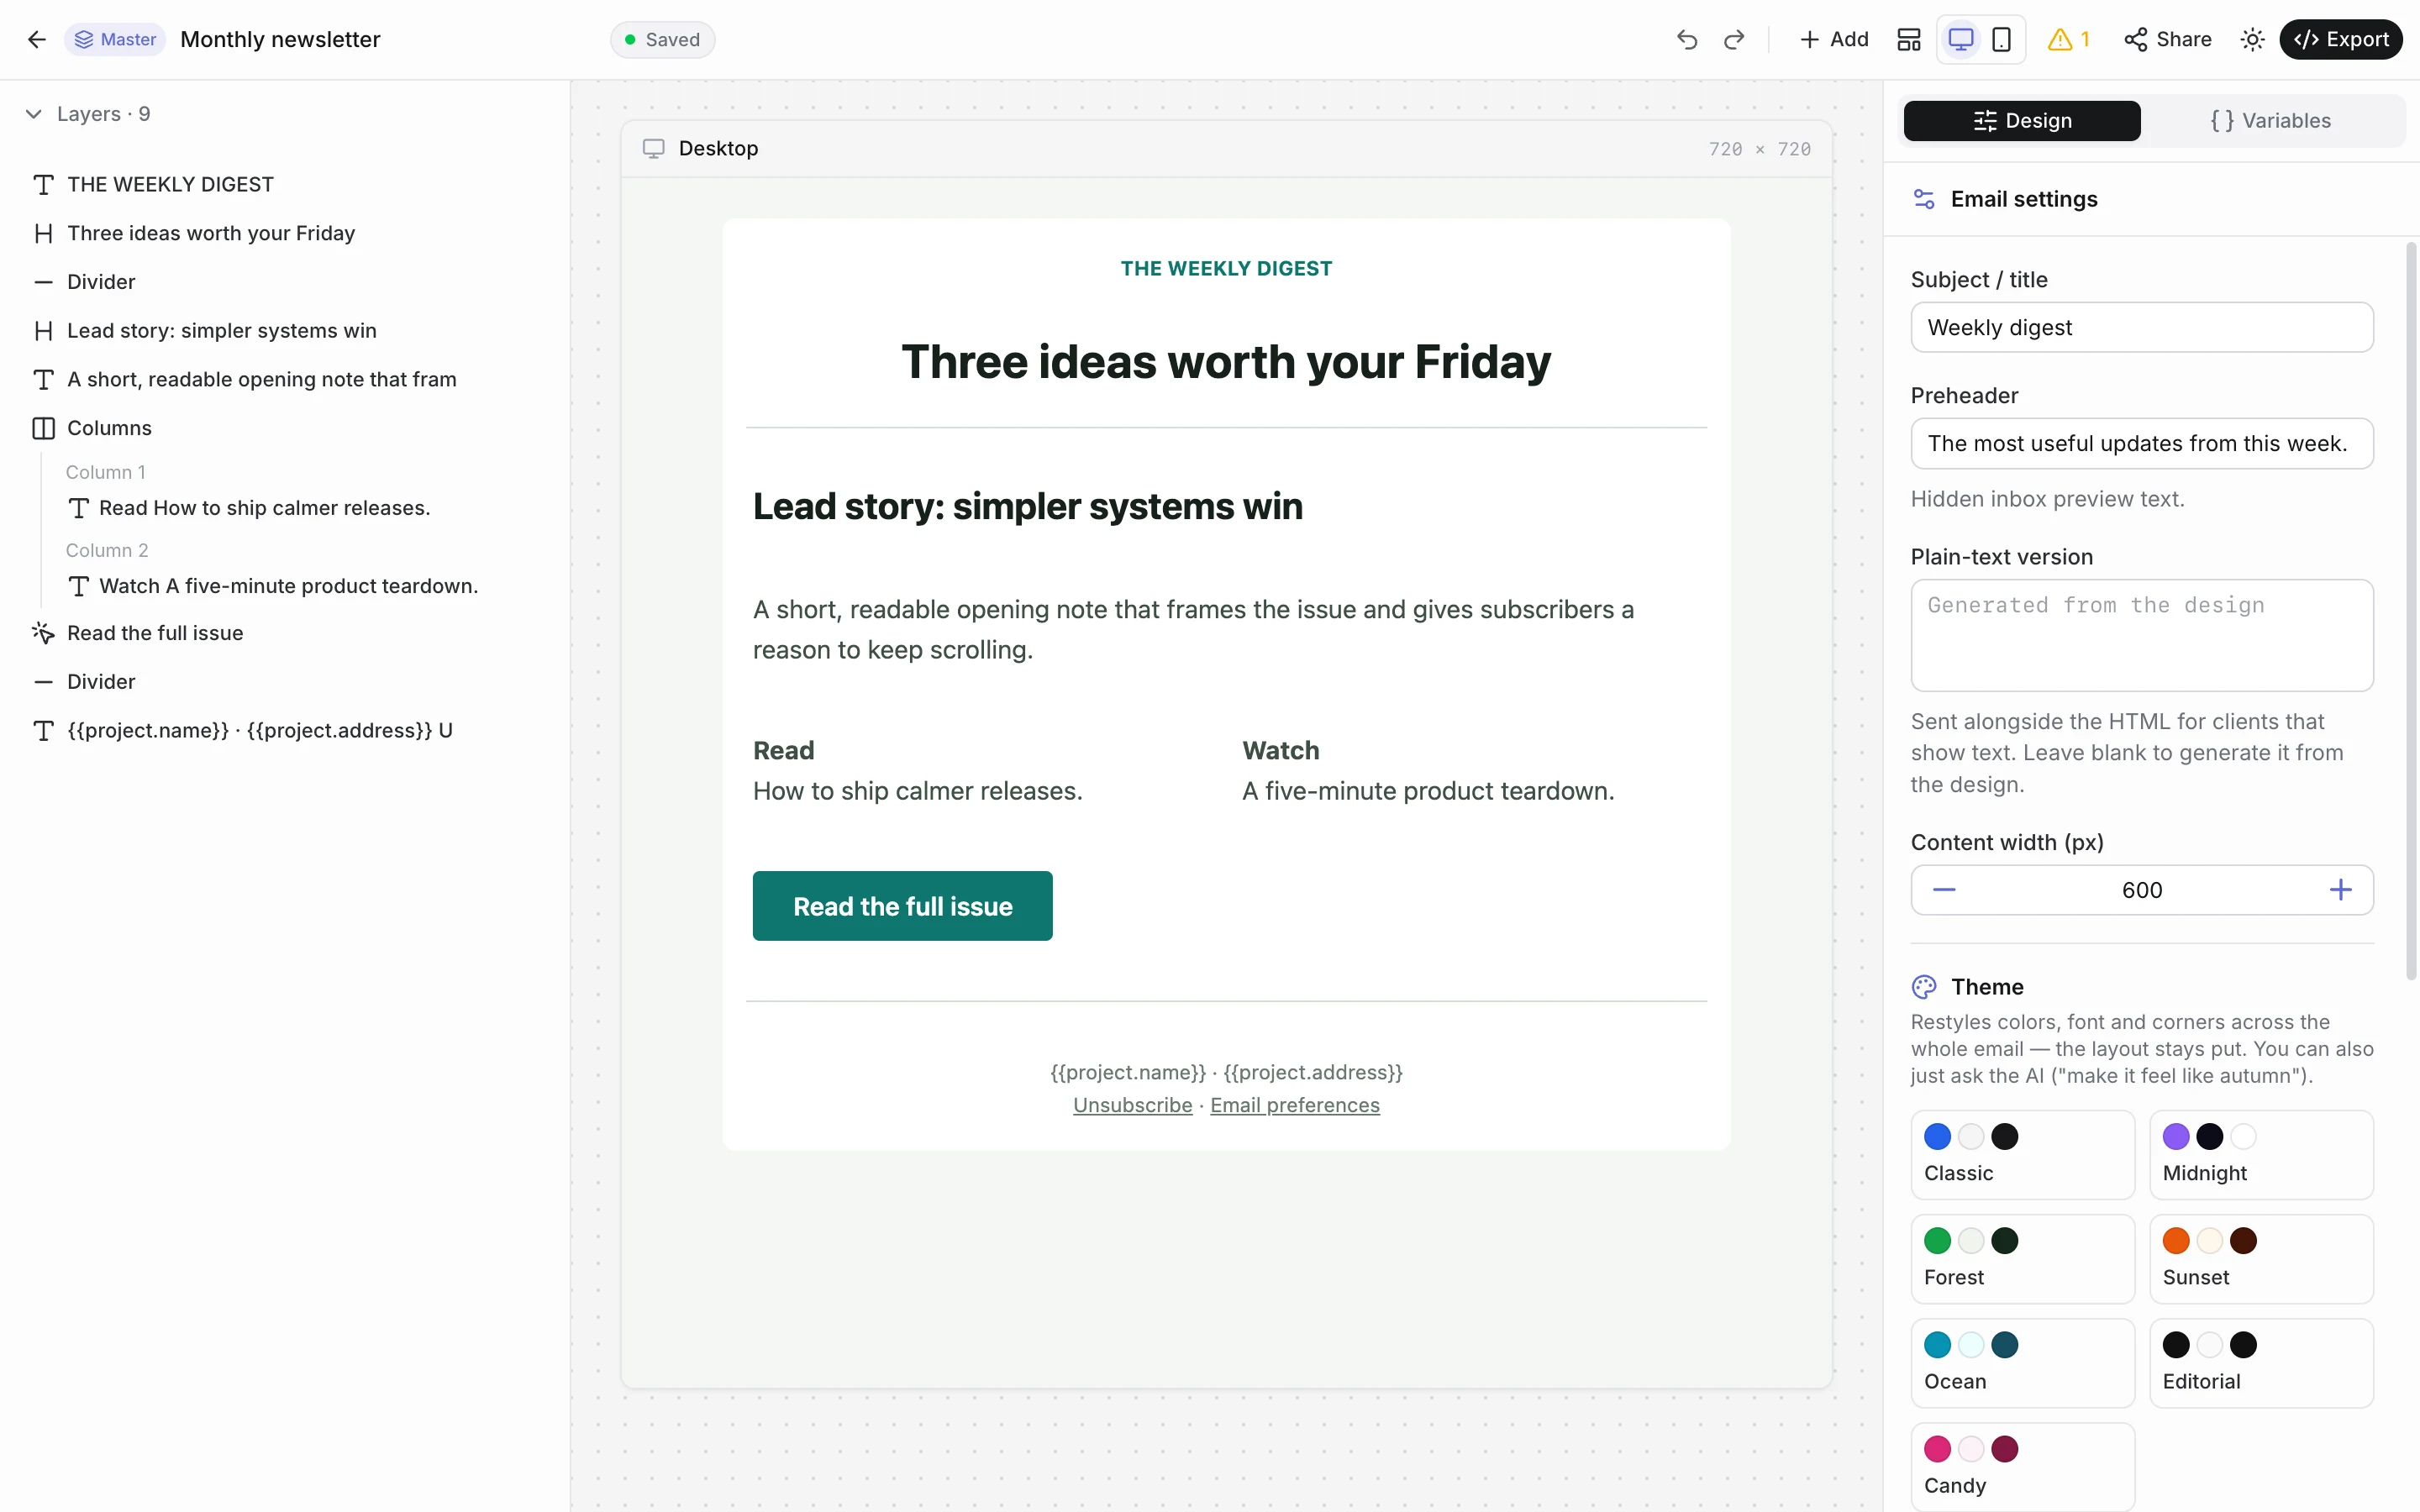Select 'Read the full issue' button layer
The image size is (2420, 1512).
click(285, 633)
